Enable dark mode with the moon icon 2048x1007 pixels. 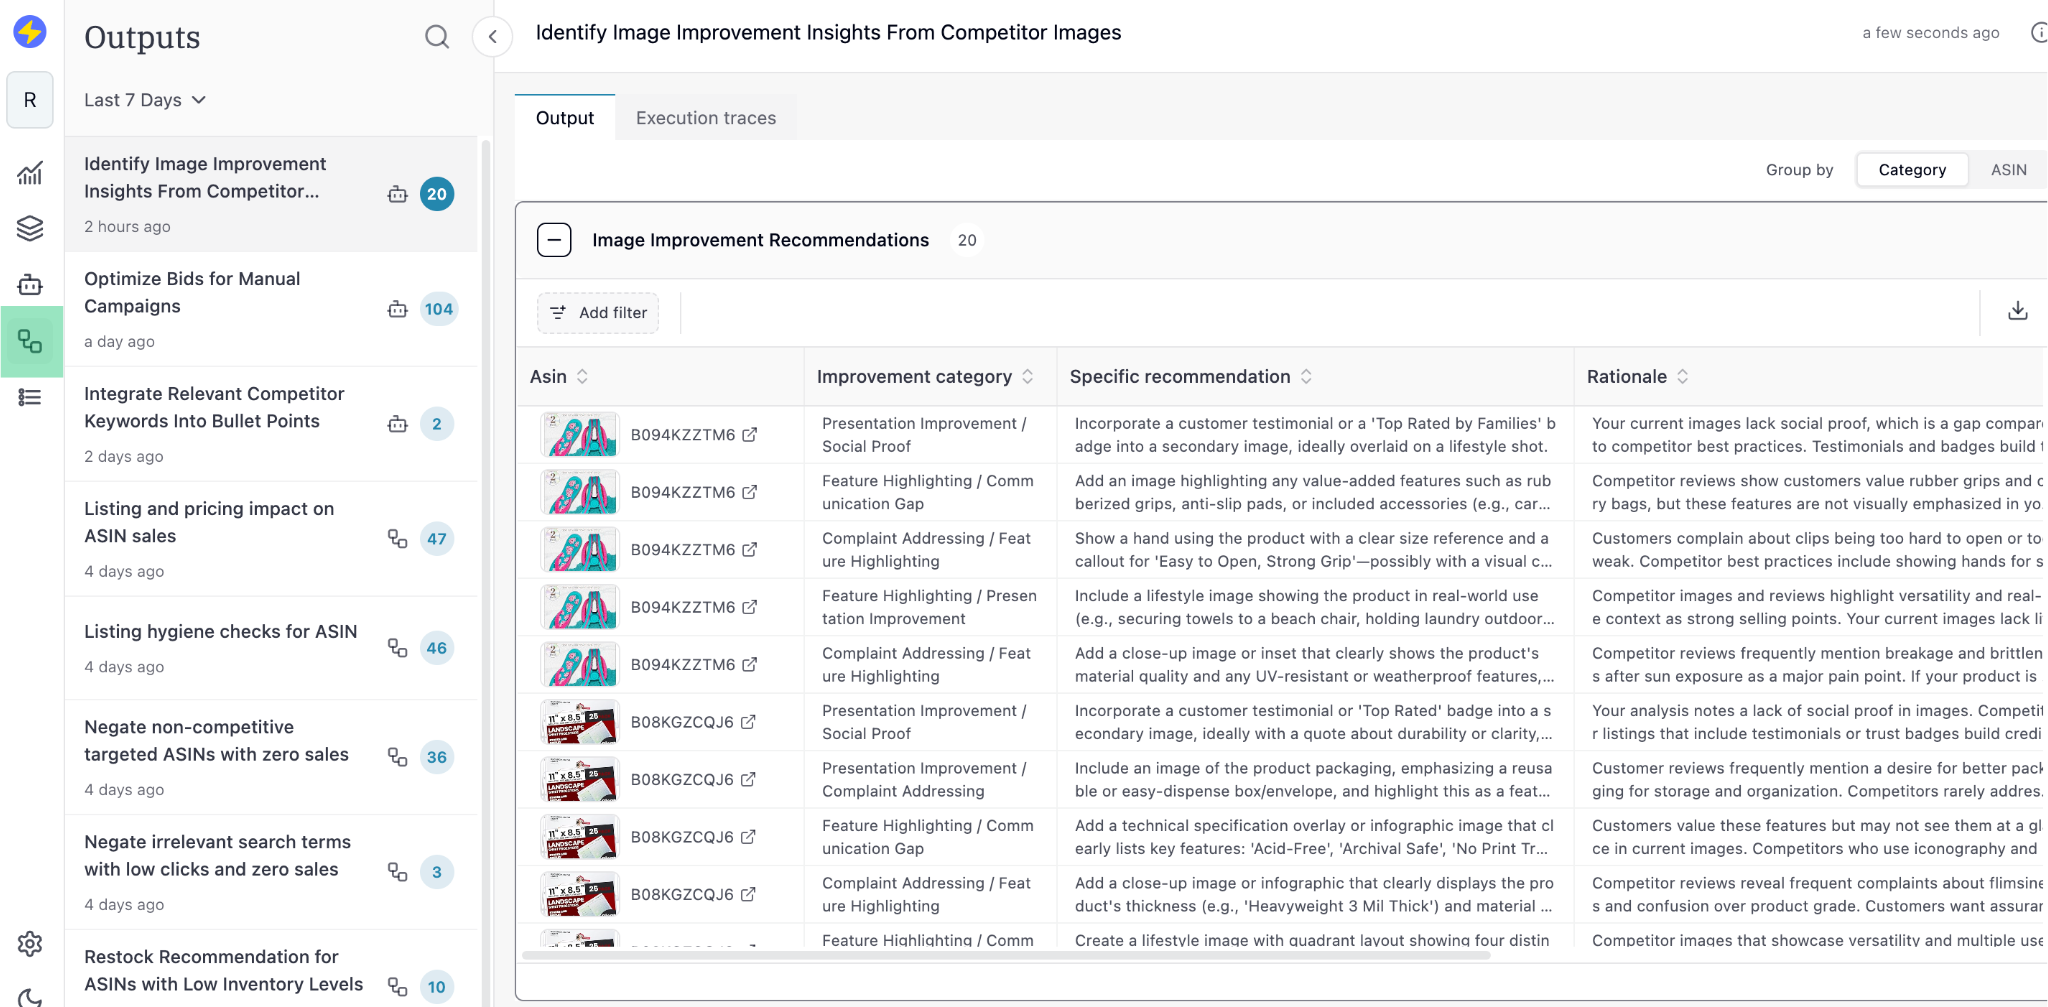[x=30, y=996]
